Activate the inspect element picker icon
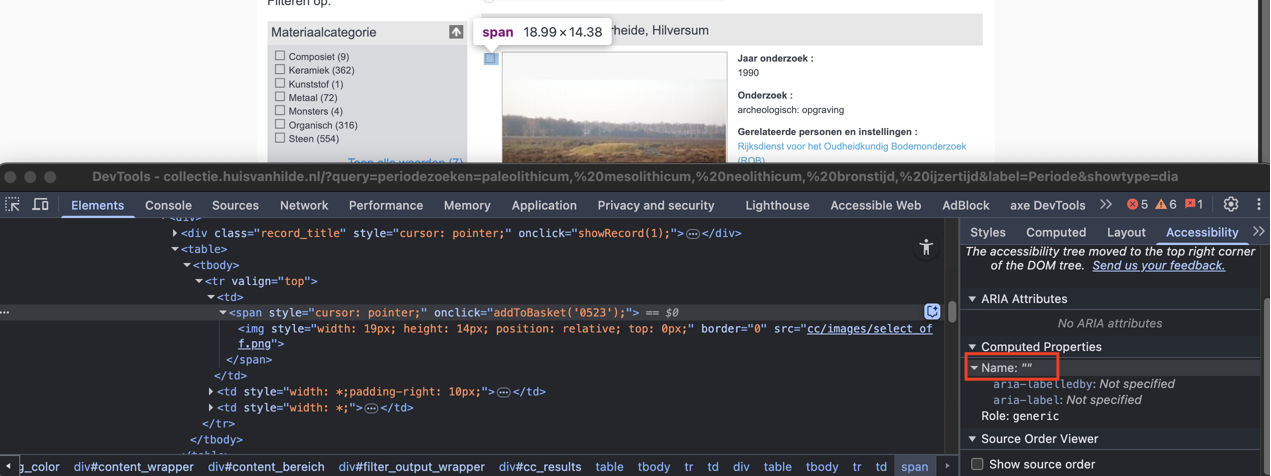Screen dimensions: 1271x476 click(x=13, y=205)
